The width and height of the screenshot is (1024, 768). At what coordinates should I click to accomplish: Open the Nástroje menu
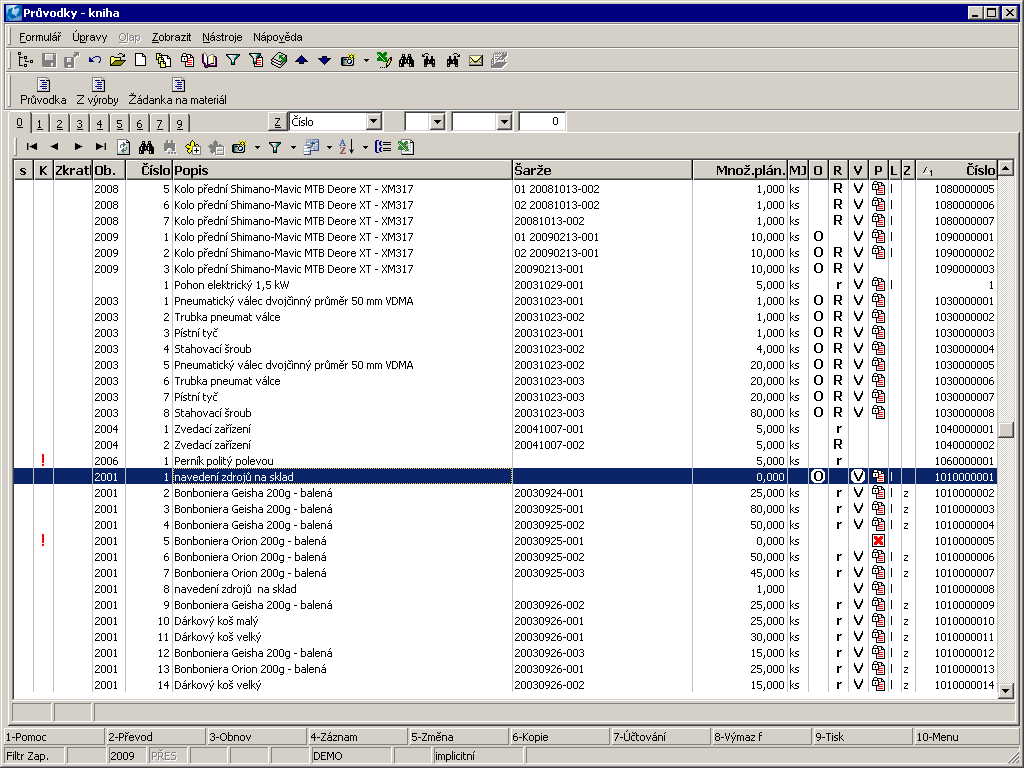click(x=222, y=37)
